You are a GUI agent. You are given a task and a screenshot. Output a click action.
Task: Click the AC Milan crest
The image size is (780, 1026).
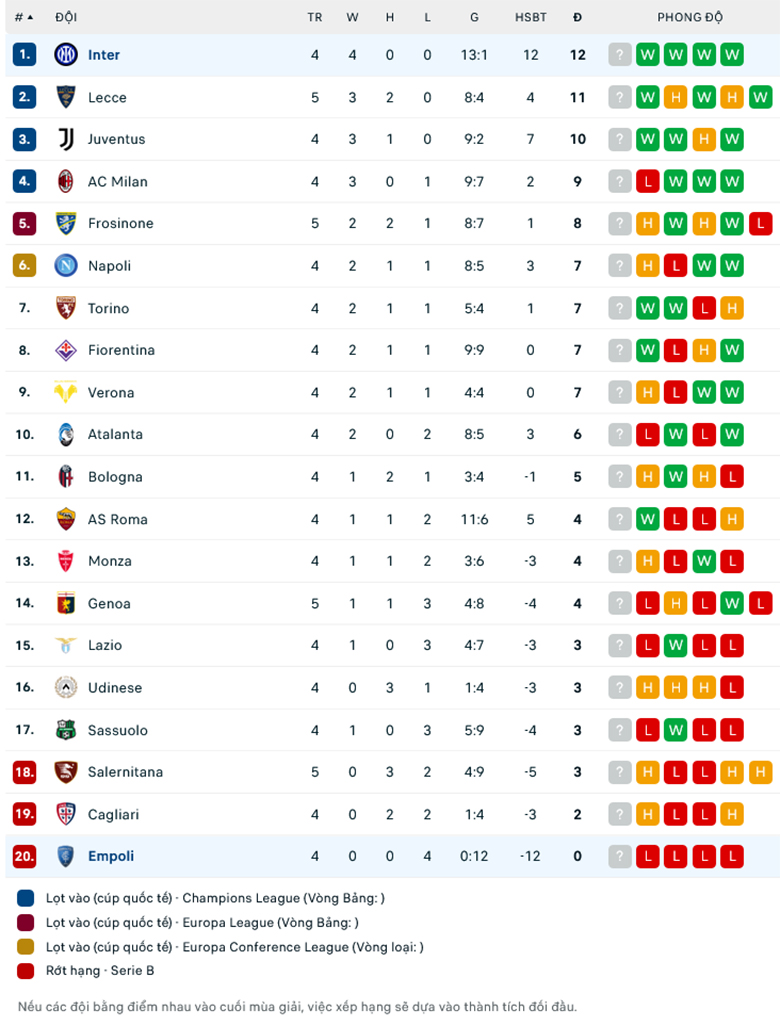pos(66,181)
